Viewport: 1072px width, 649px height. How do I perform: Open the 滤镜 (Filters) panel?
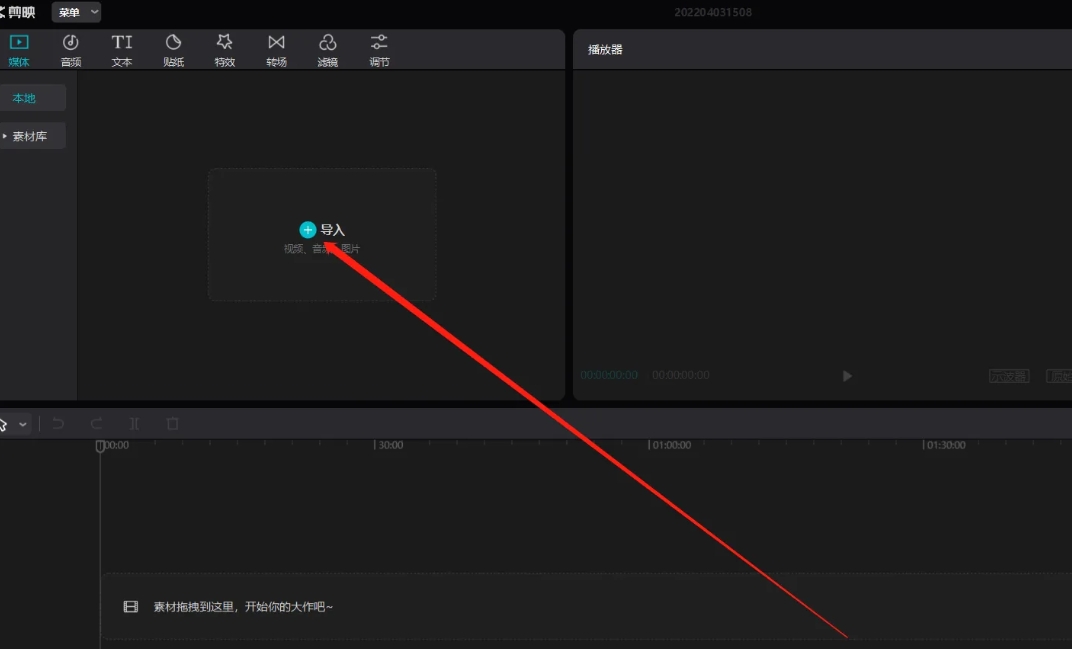coord(328,50)
